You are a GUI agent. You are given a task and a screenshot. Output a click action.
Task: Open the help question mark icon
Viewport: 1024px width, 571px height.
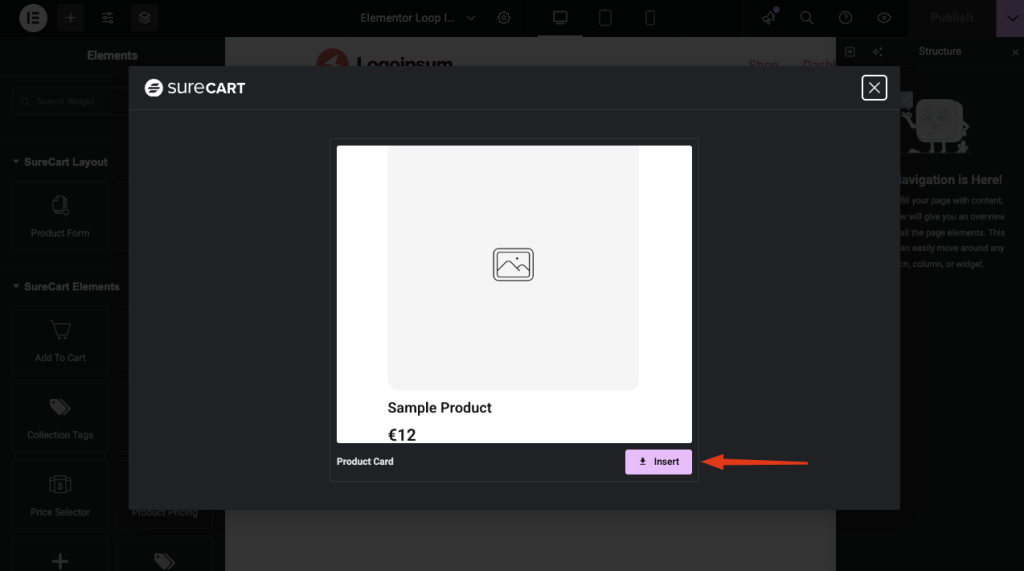click(845, 18)
